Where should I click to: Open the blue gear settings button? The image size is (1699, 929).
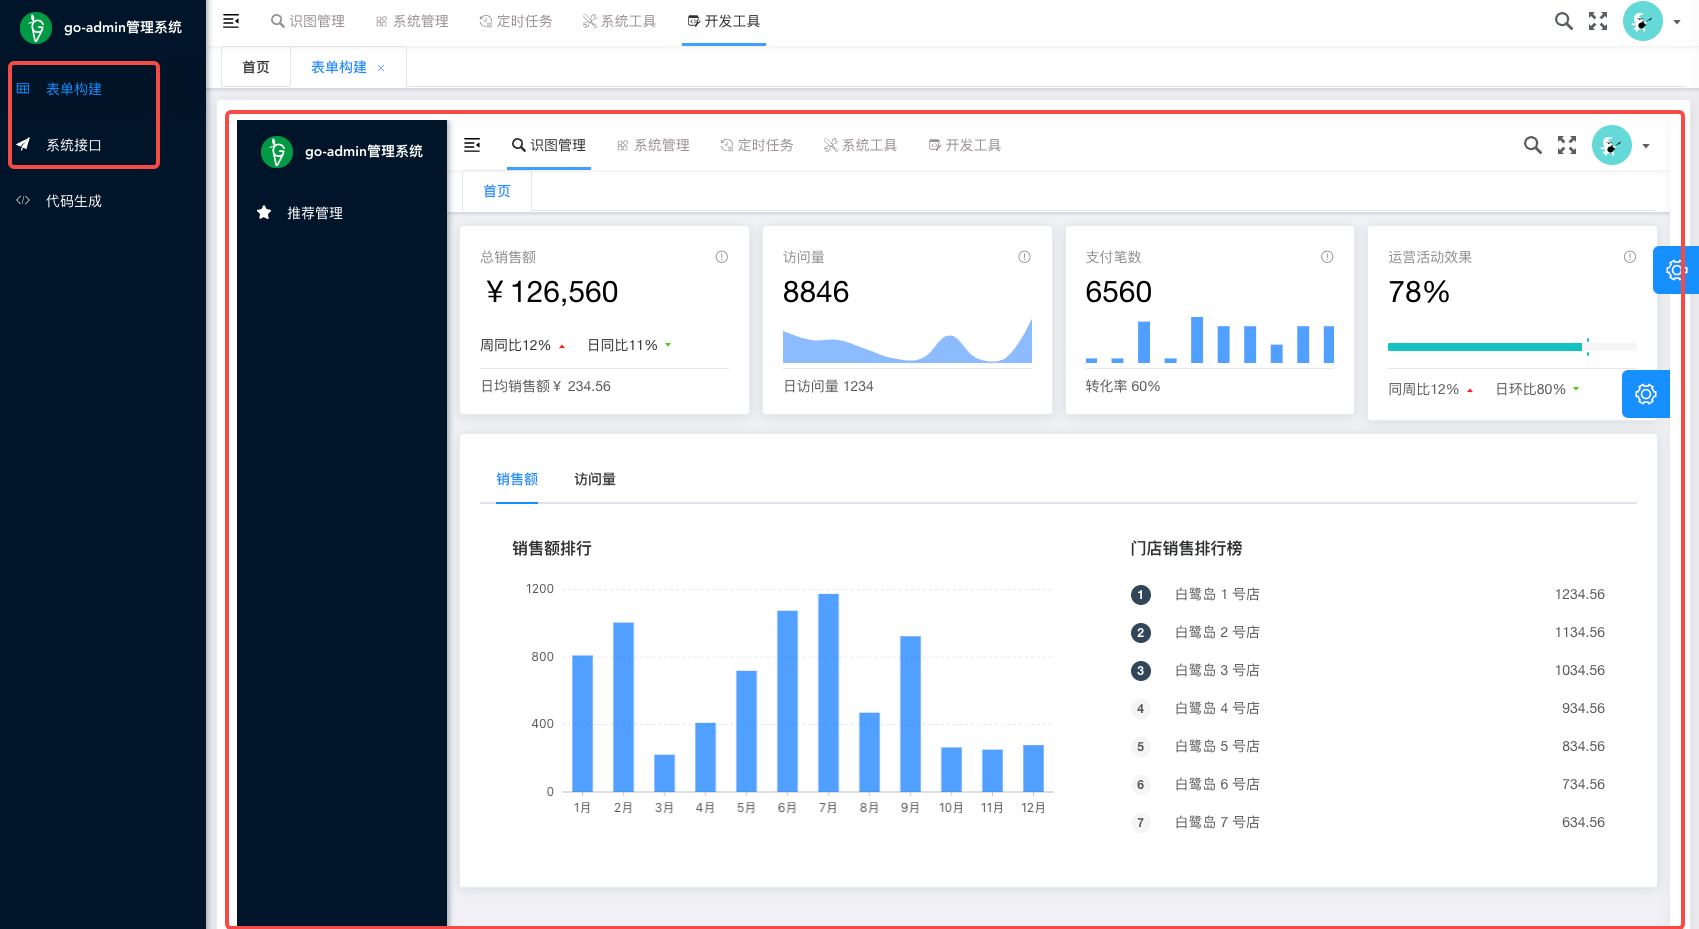pyautogui.click(x=1645, y=393)
